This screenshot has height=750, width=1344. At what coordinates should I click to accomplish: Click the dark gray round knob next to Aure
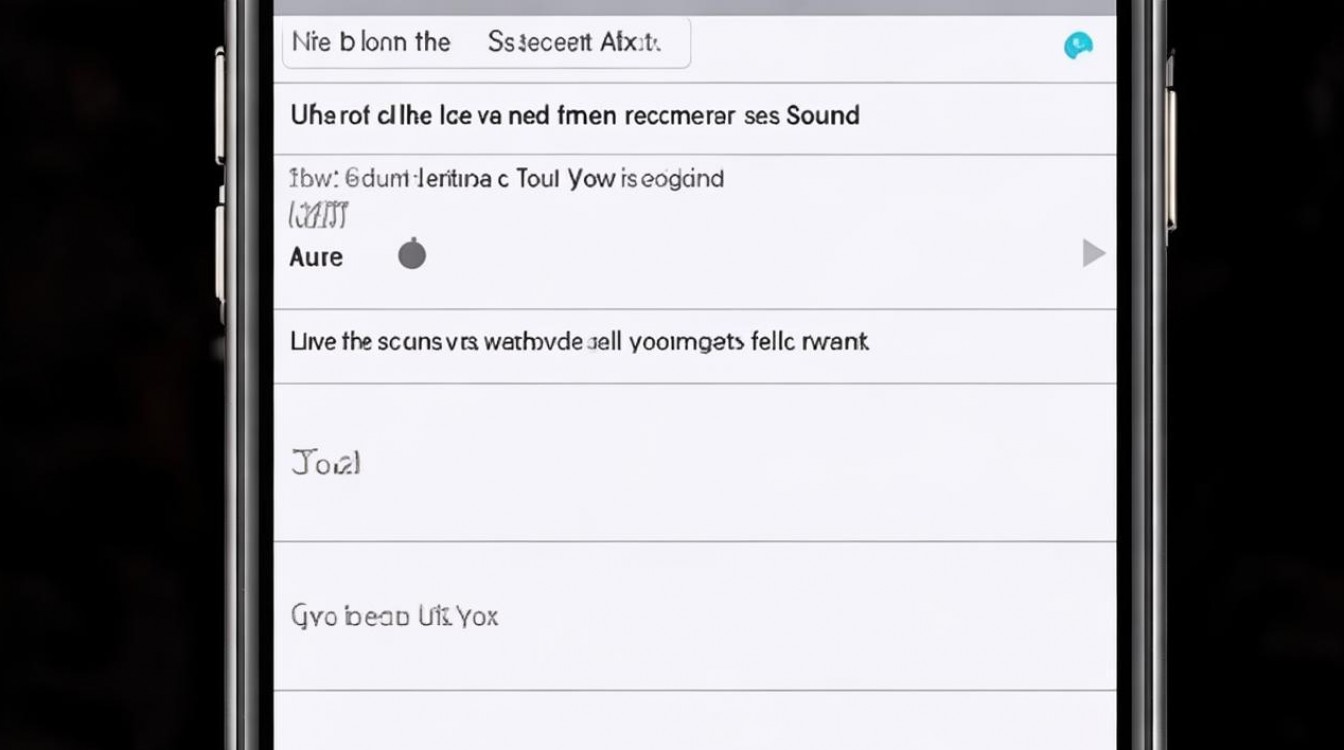[x=412, y=255]
